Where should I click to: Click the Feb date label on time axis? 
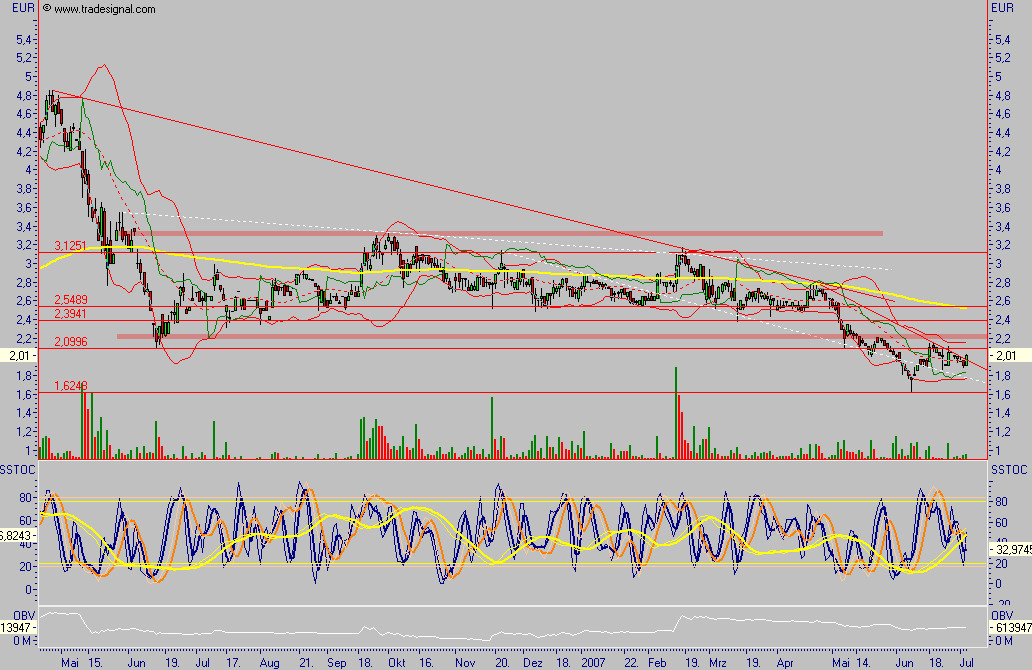click(657, 663)
